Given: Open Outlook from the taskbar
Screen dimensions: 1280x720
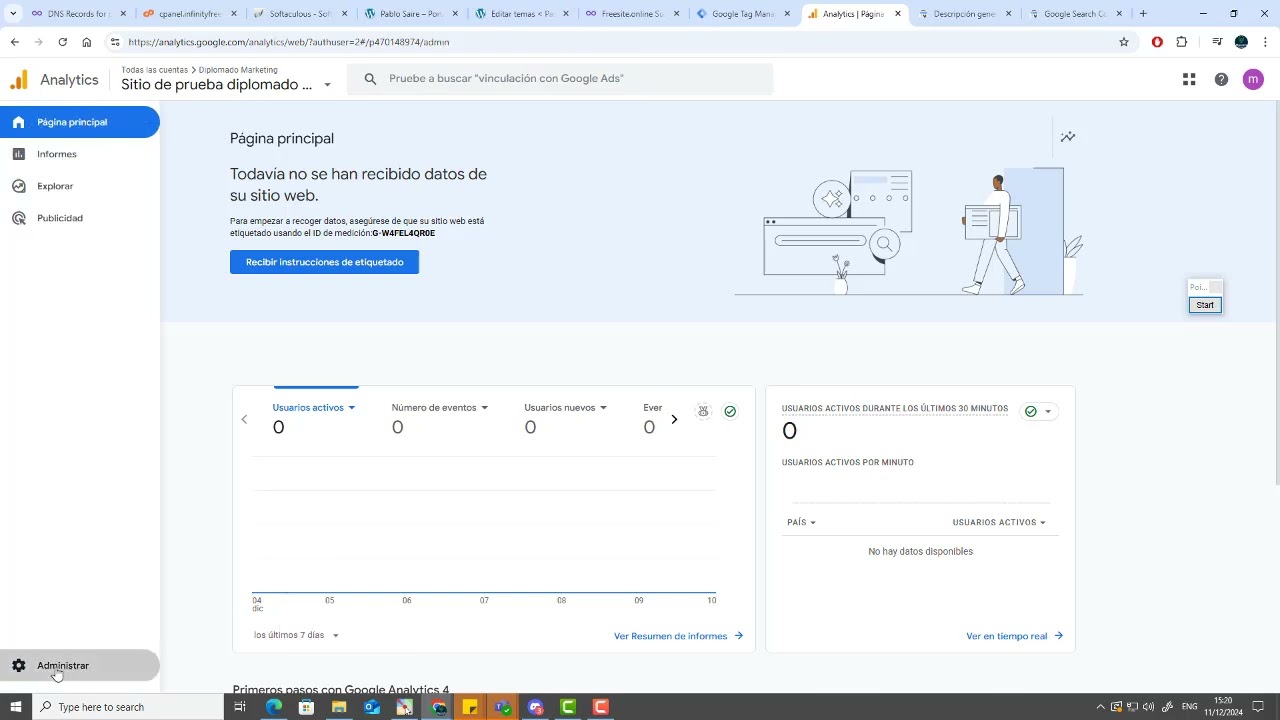Looking at the screenshot, I should coord(372,707).
